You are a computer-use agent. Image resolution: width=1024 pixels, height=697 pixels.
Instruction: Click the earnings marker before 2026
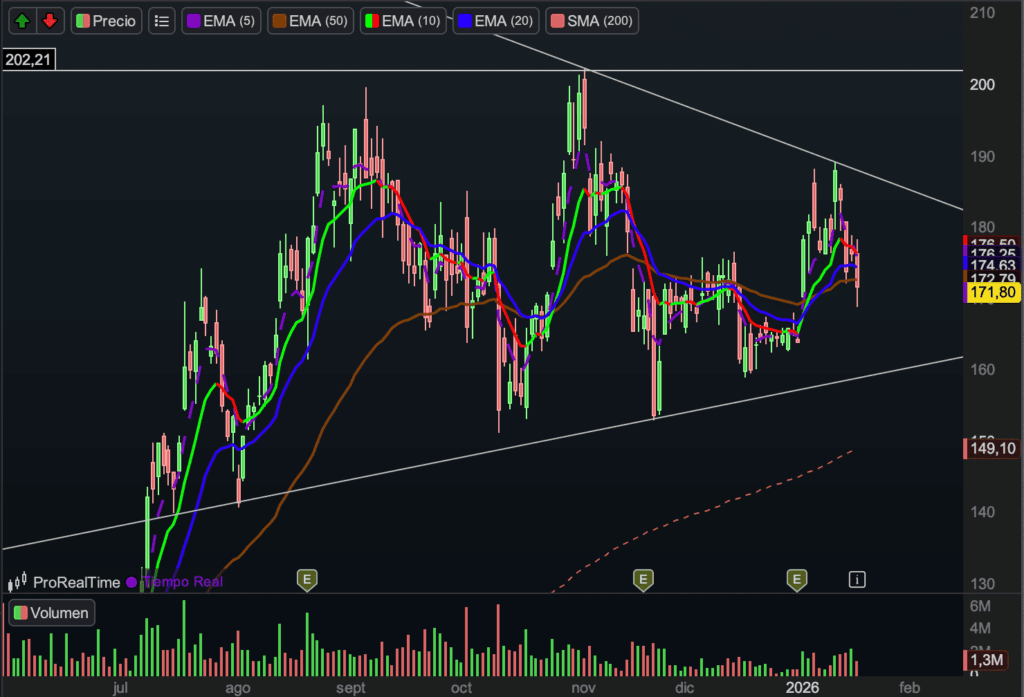797,579
